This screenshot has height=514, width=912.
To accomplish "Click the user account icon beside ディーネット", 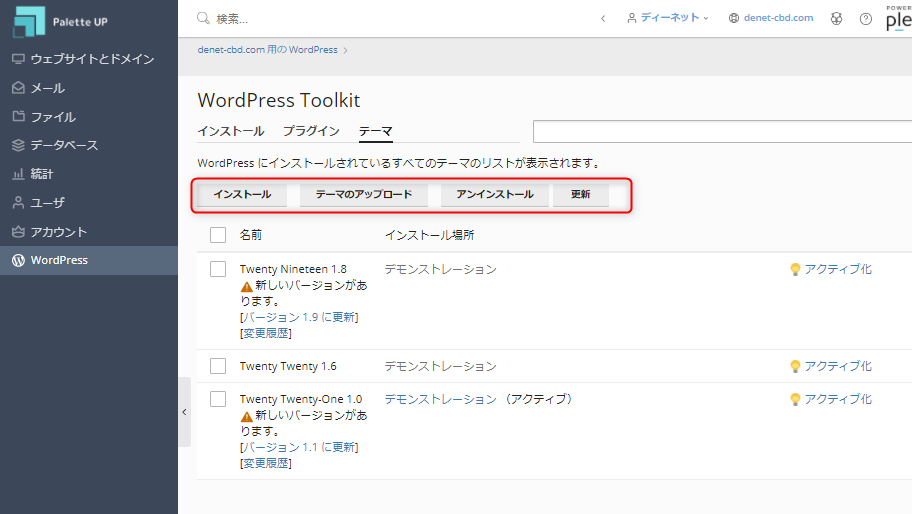I will [x=632, y=19].
